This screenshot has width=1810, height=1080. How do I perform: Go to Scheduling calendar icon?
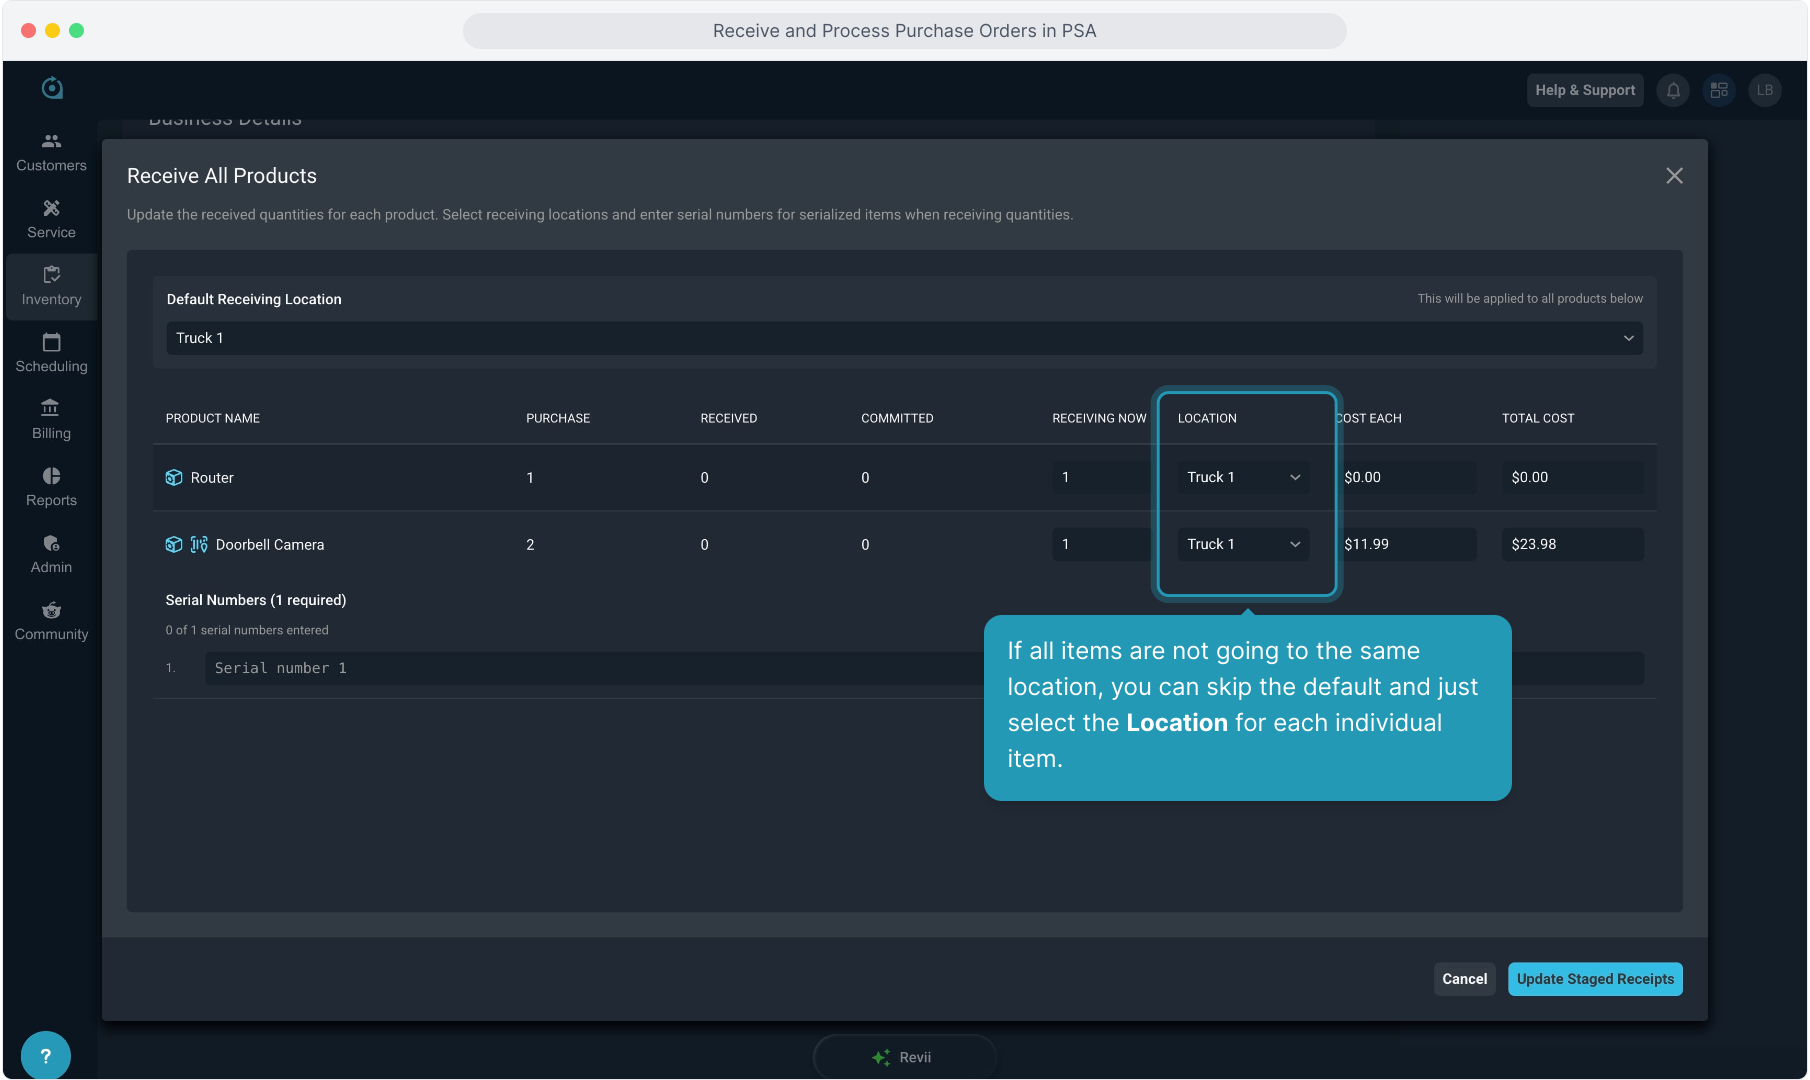(x=51, y=343)
